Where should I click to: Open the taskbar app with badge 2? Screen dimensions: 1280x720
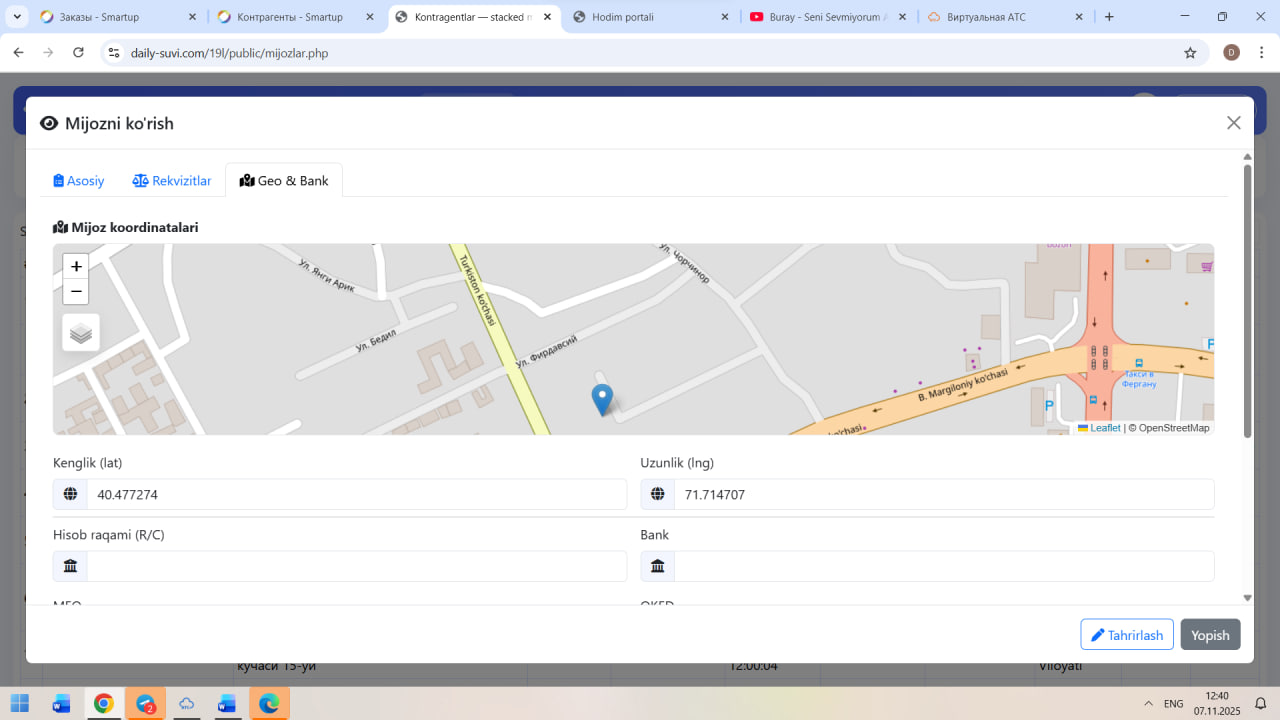[146, 704]
